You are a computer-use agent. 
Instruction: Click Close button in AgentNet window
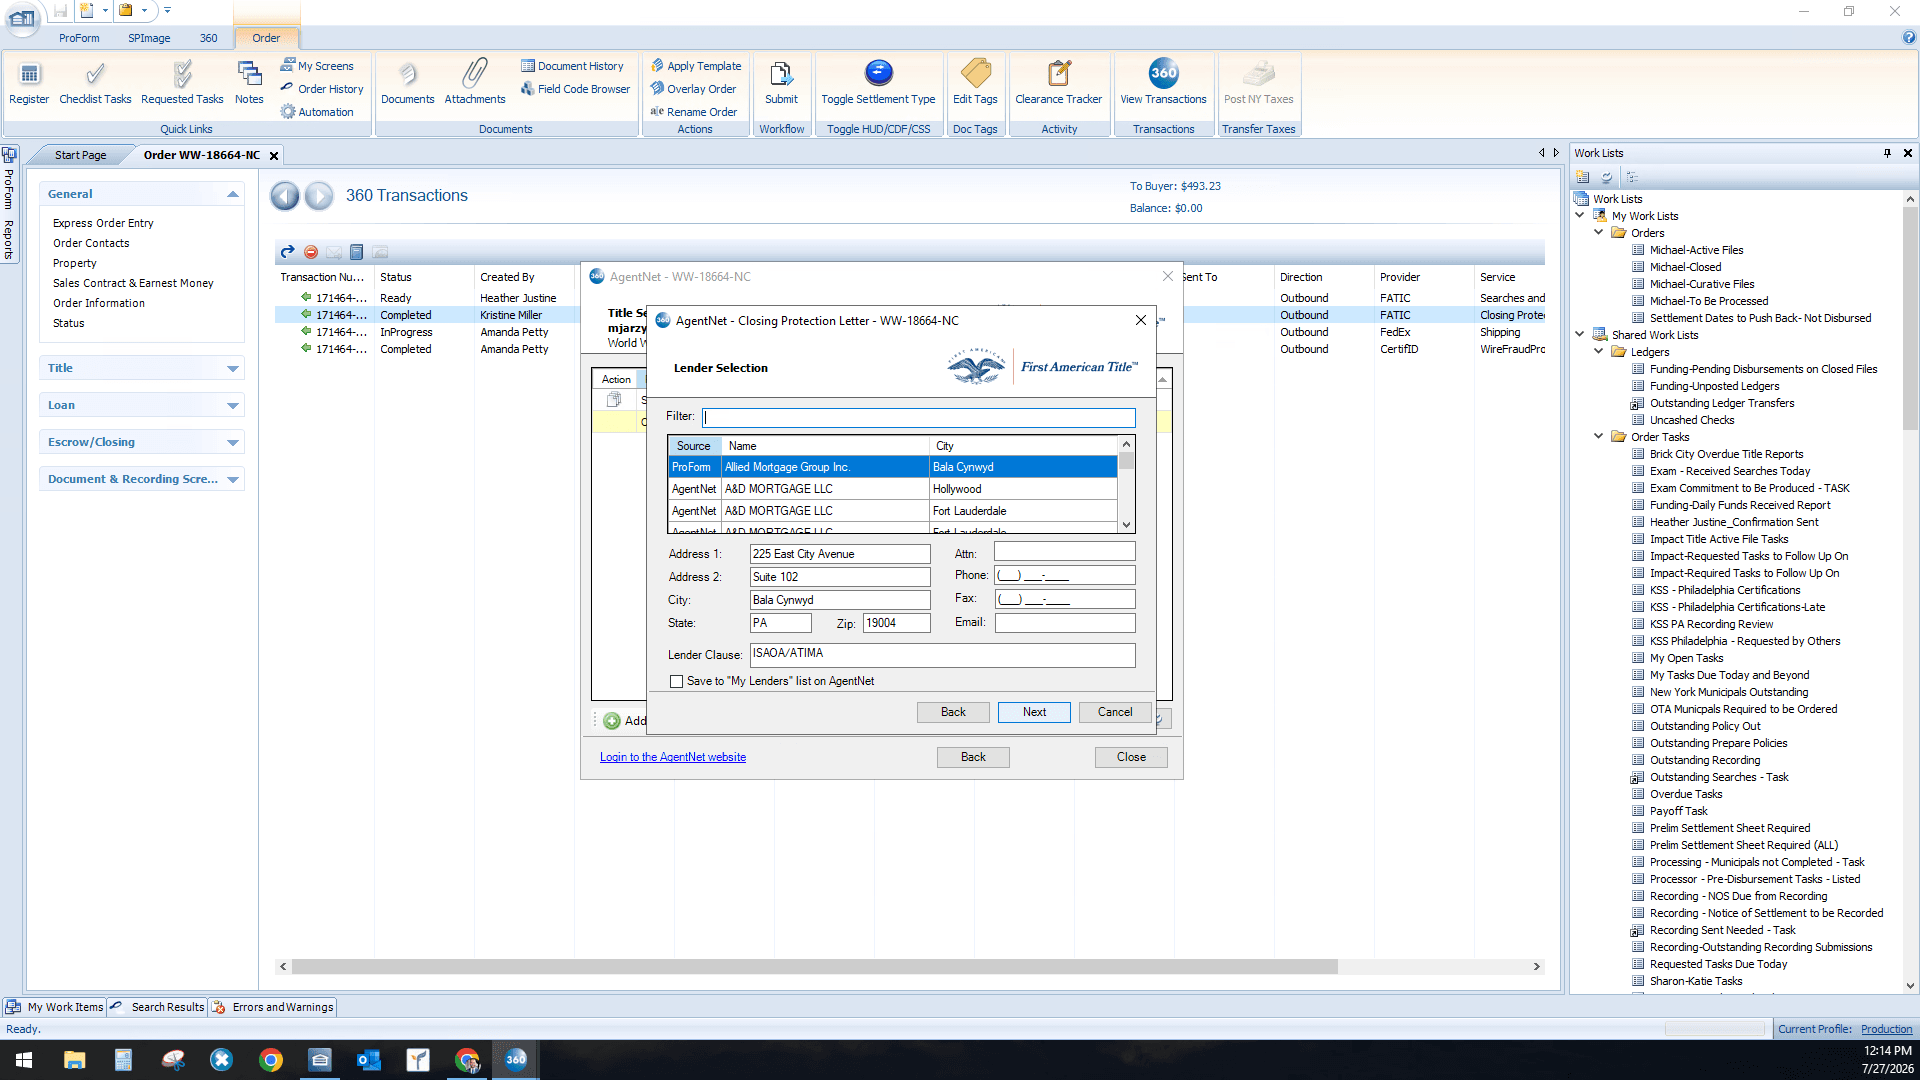pyautogui.click(x=1131, y=757)
